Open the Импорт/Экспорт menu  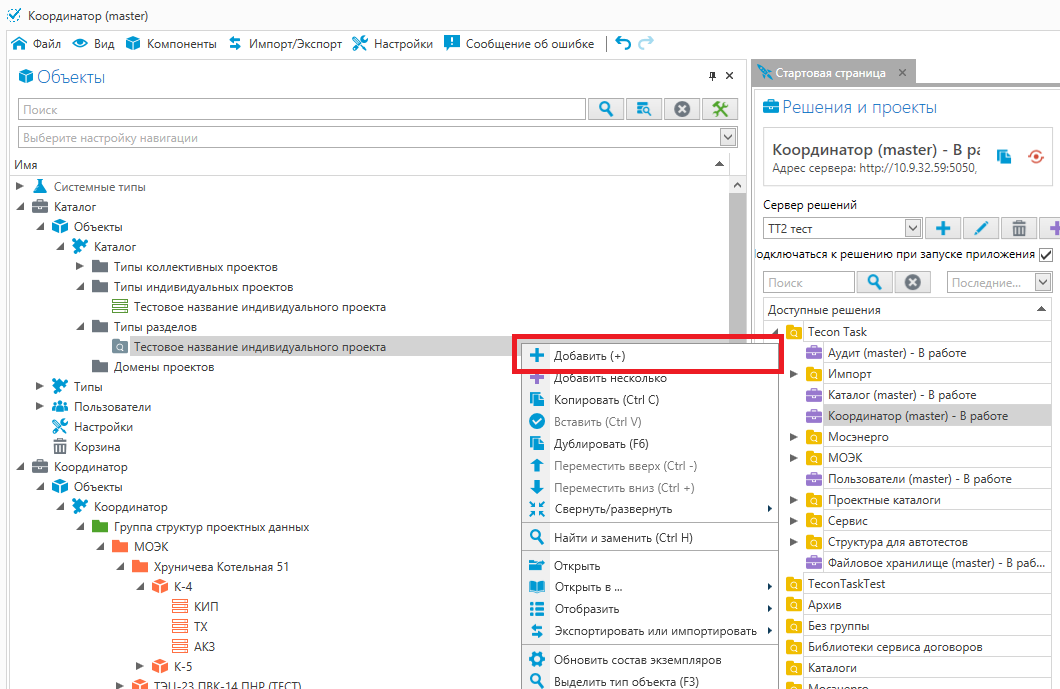click(x=285, y=44)
